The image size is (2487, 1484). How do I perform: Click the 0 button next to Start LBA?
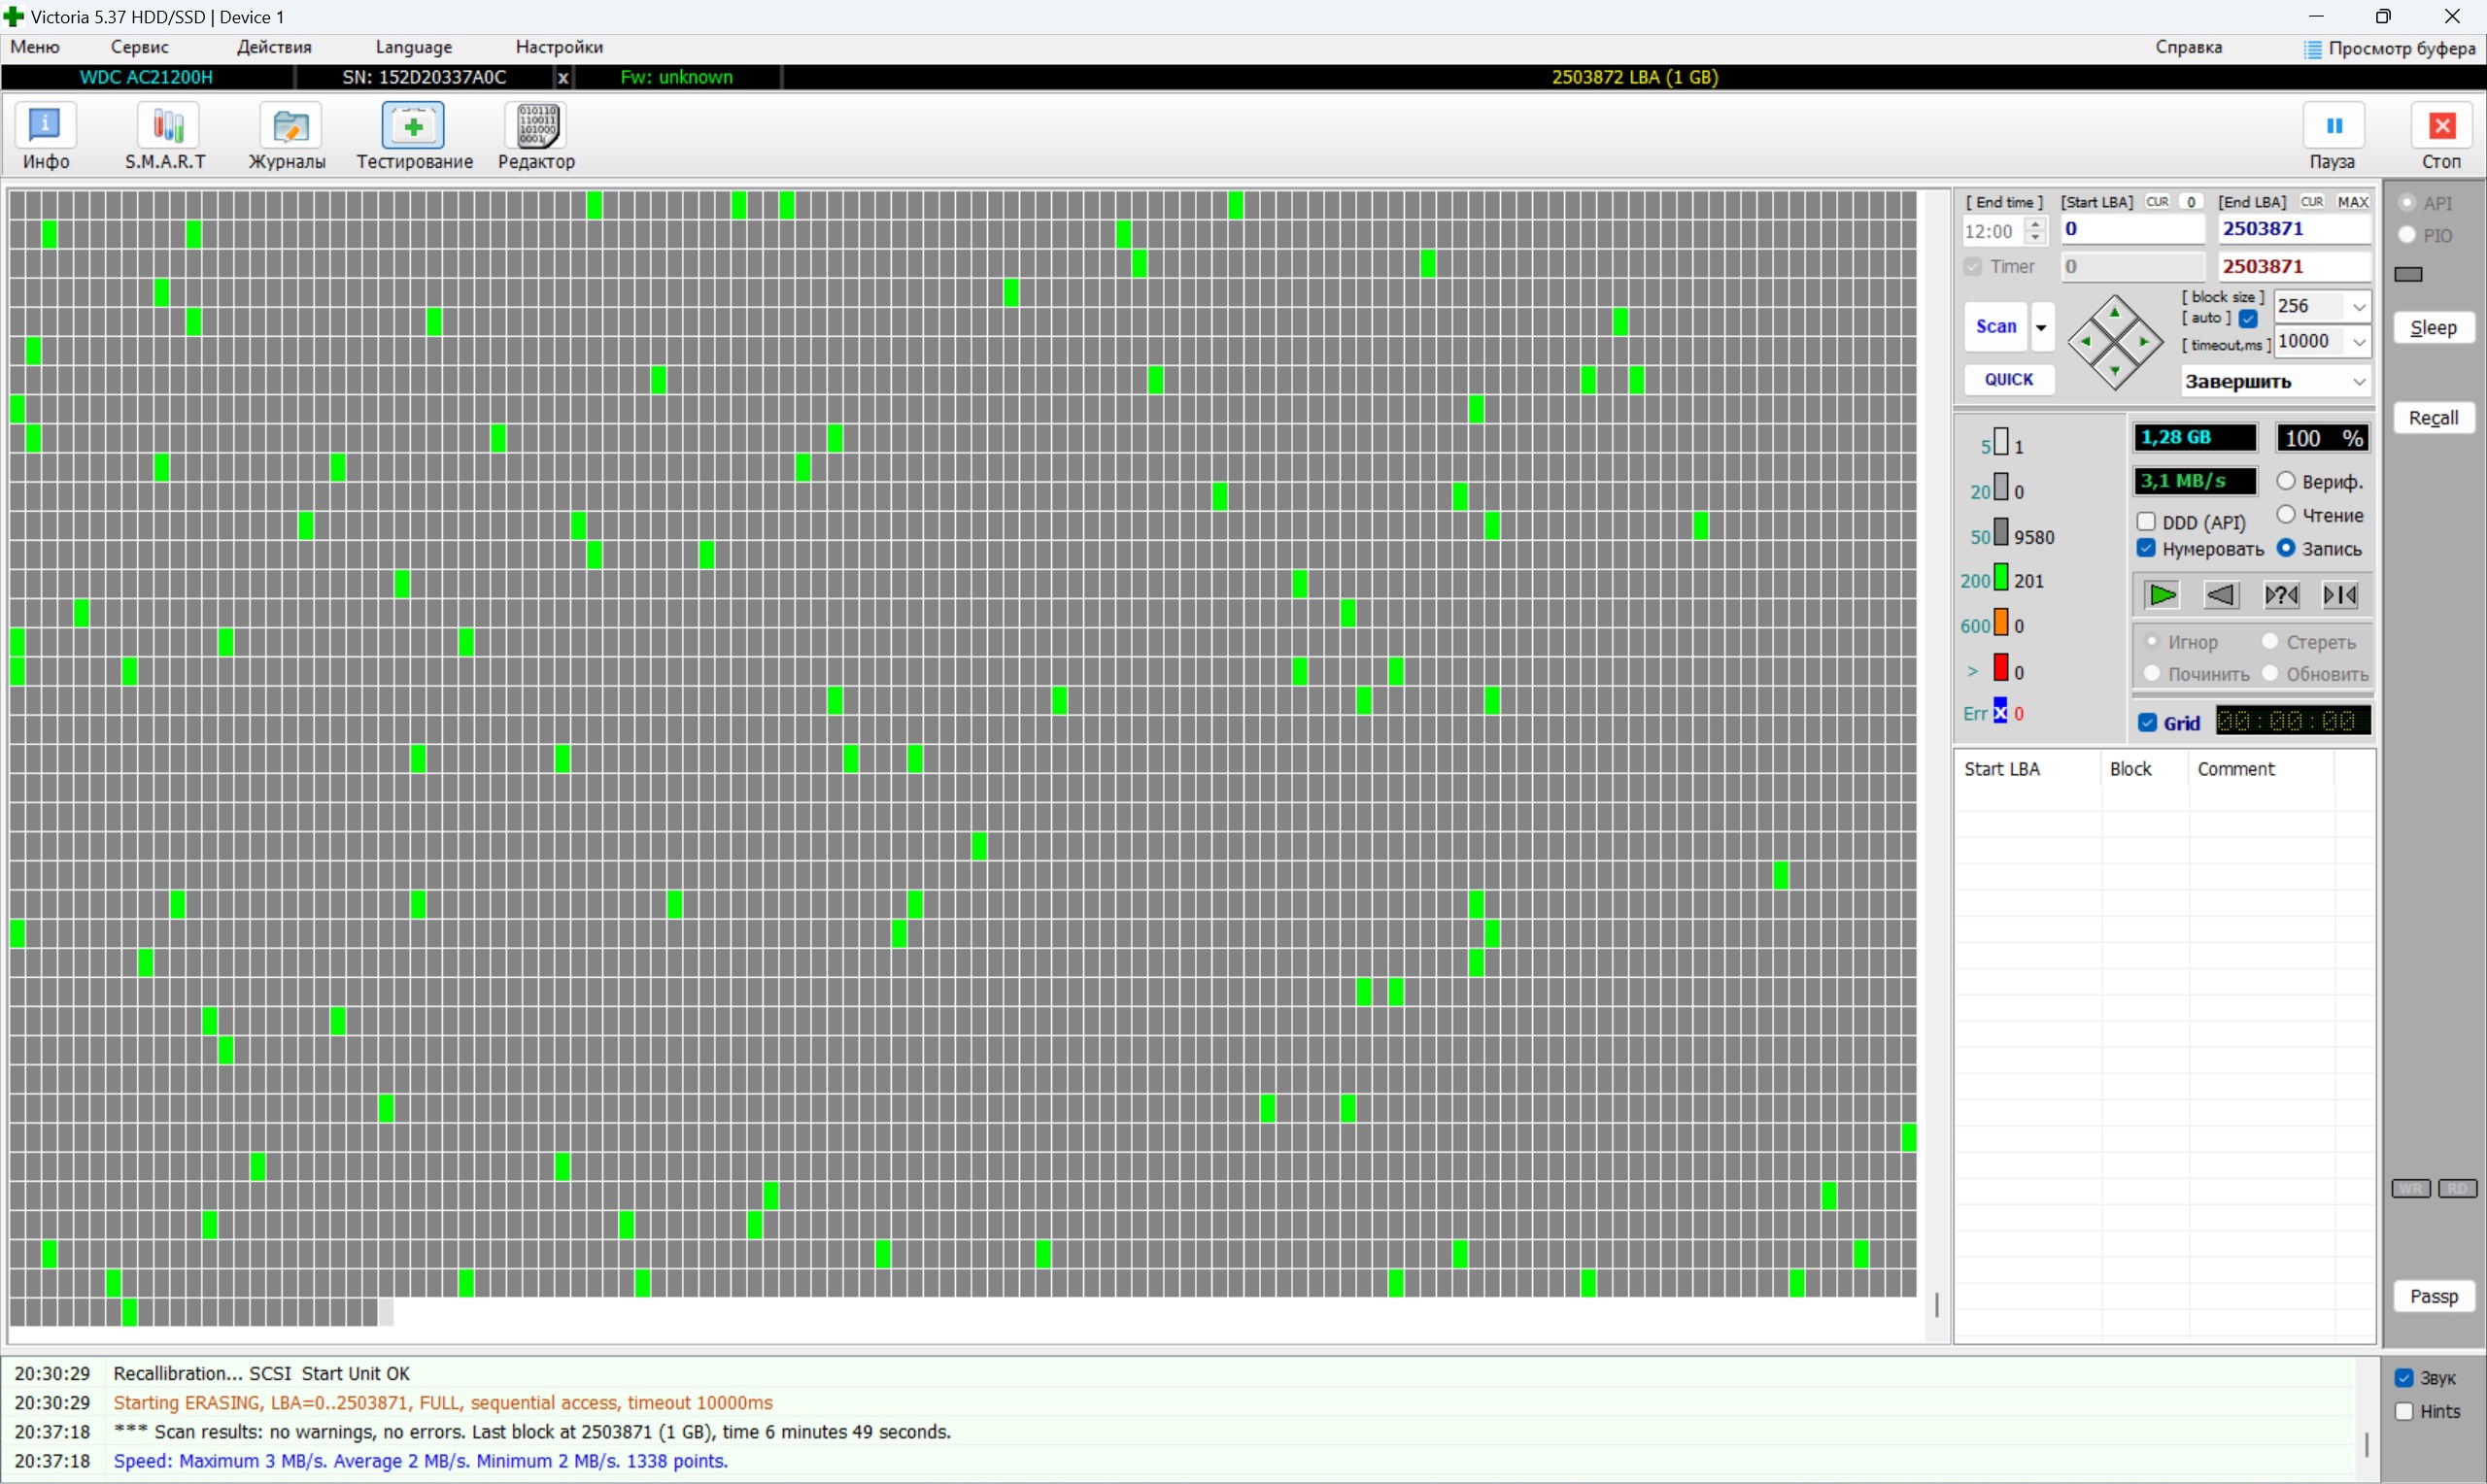pyautogui.click(x=2191, y=202)
